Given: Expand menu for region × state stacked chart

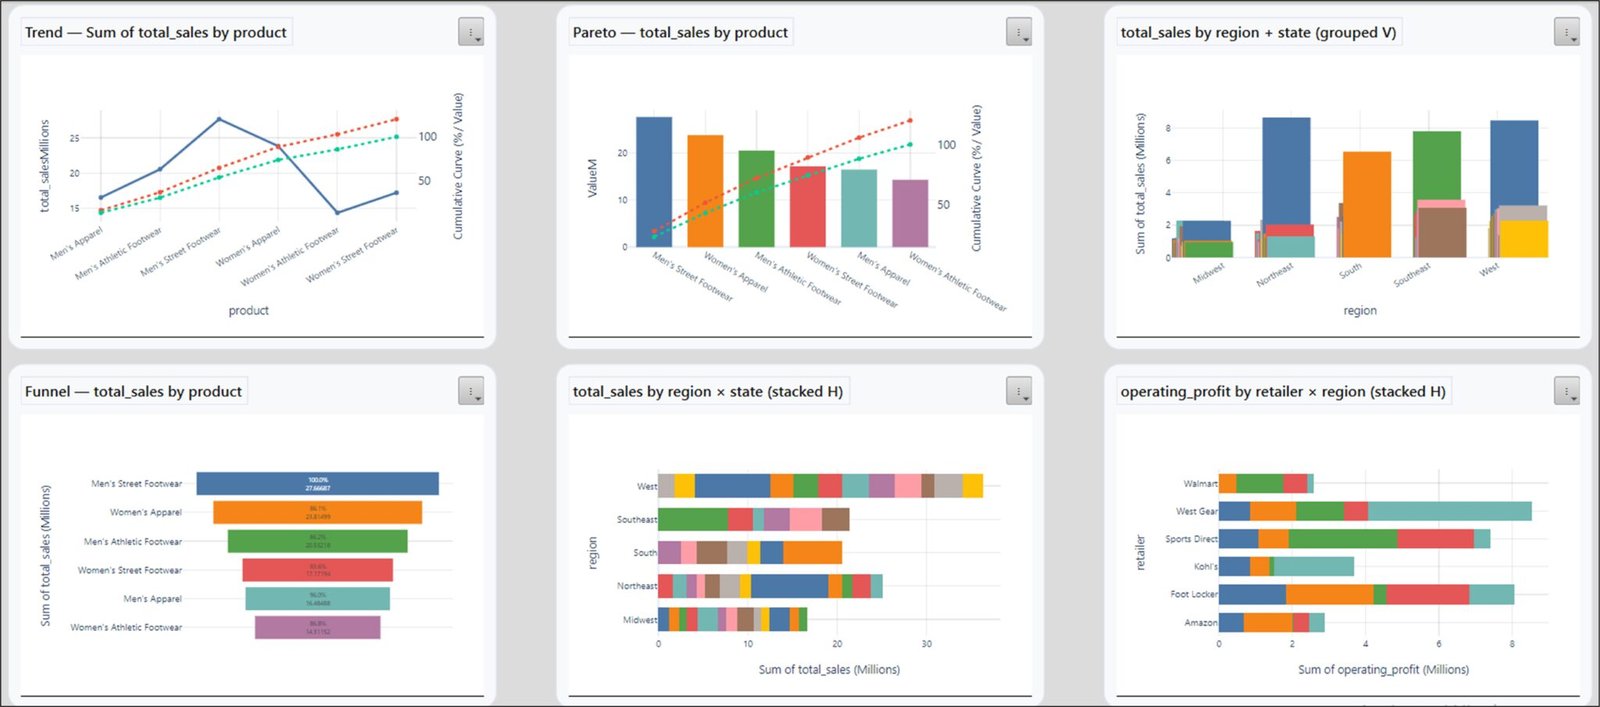Looking at the screenshot, I should [x=1019, y=391].
